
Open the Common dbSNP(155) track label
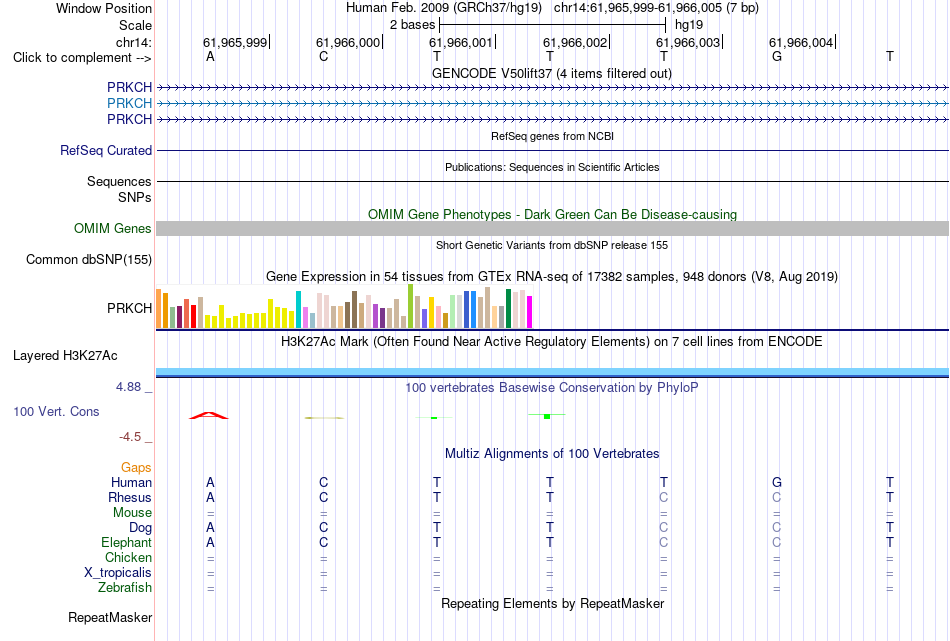pyautogui.click(x=88, y=259)
